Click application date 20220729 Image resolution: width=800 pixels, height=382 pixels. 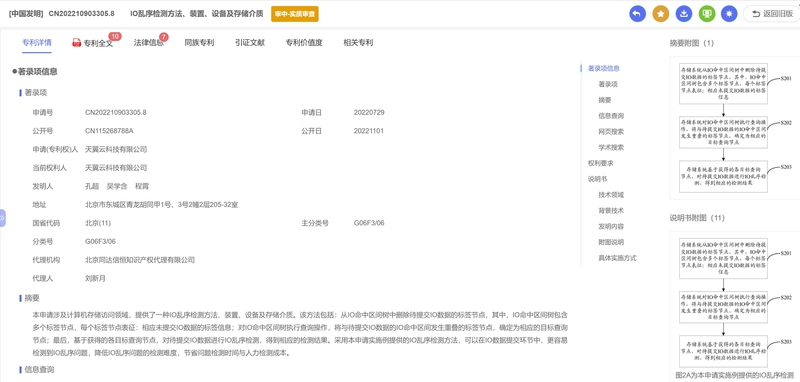(x=369, y=112)
